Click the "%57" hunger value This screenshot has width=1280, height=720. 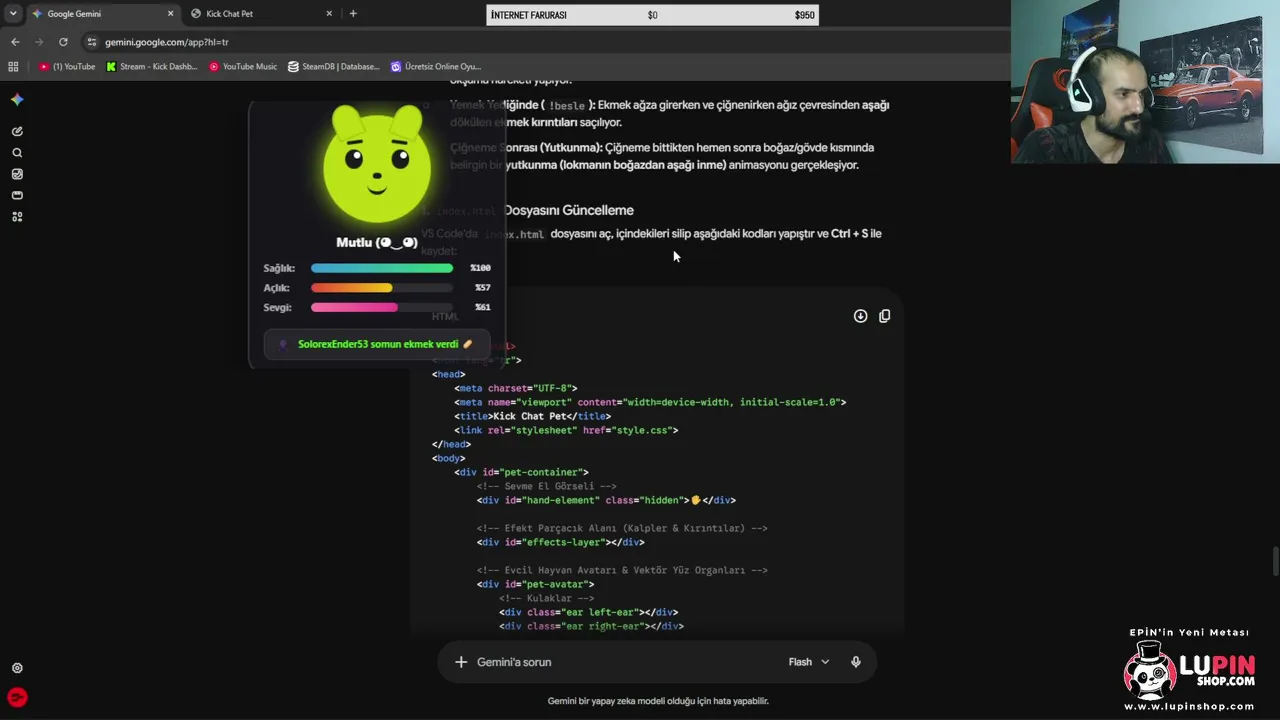(482, 288)
